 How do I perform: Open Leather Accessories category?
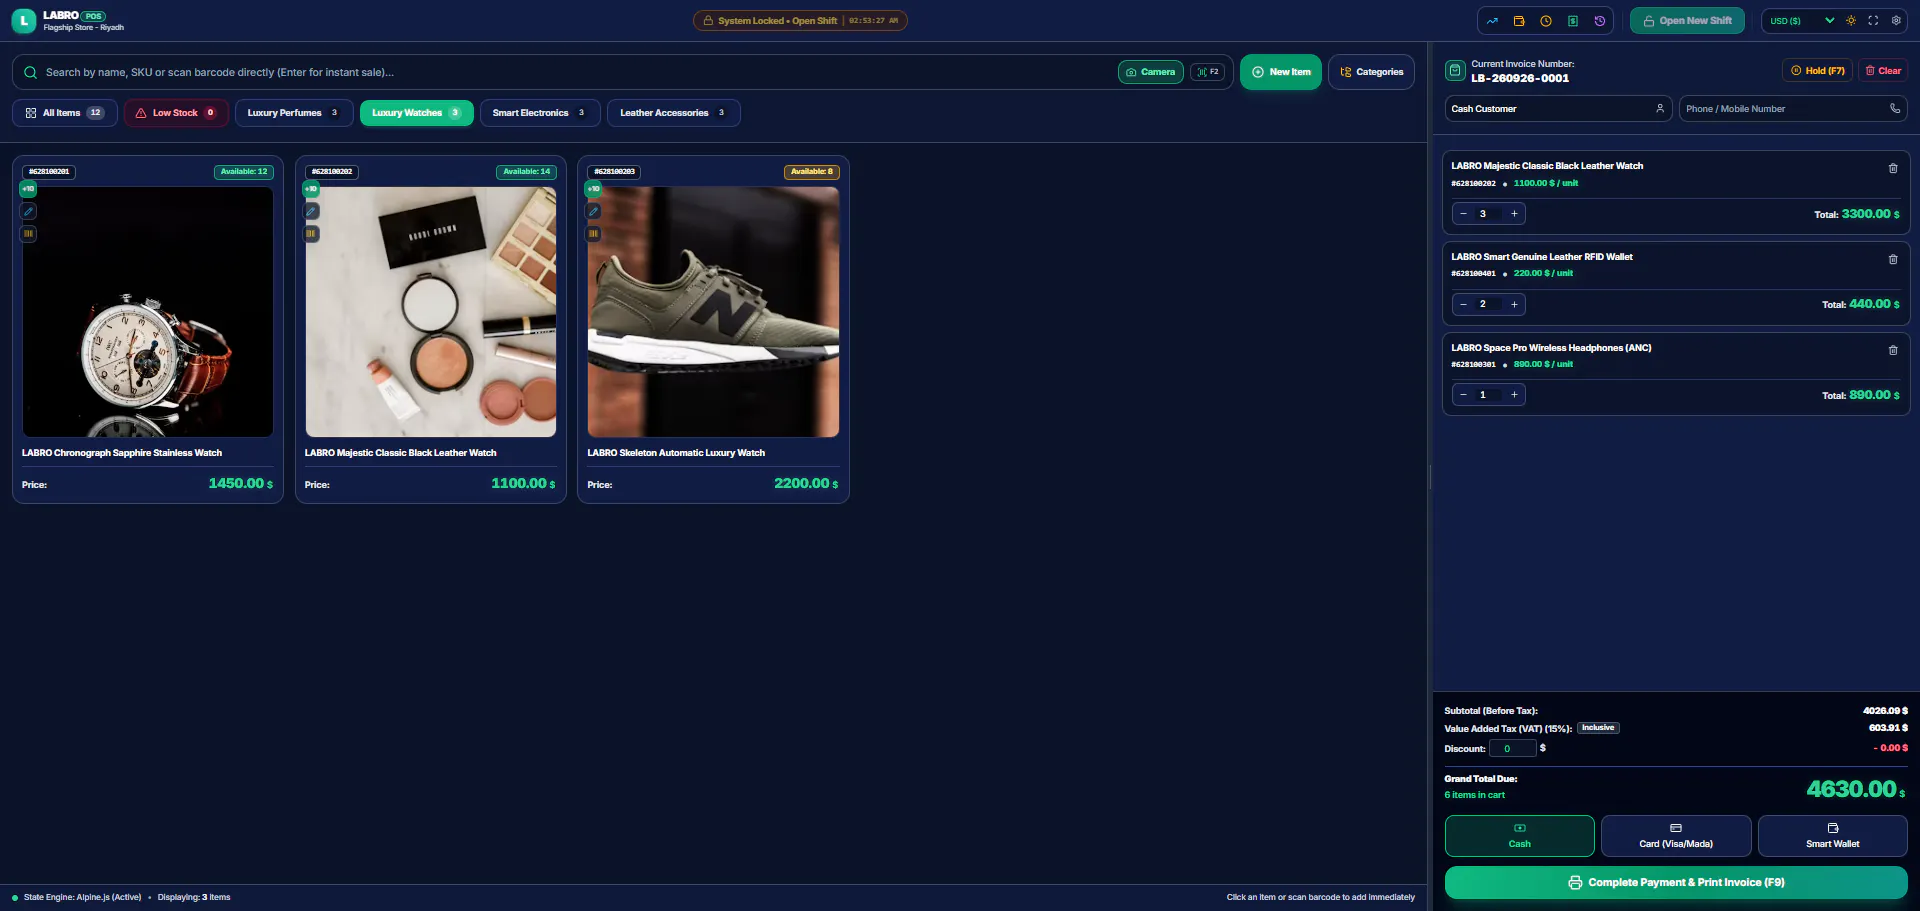[x=673, y=113]
